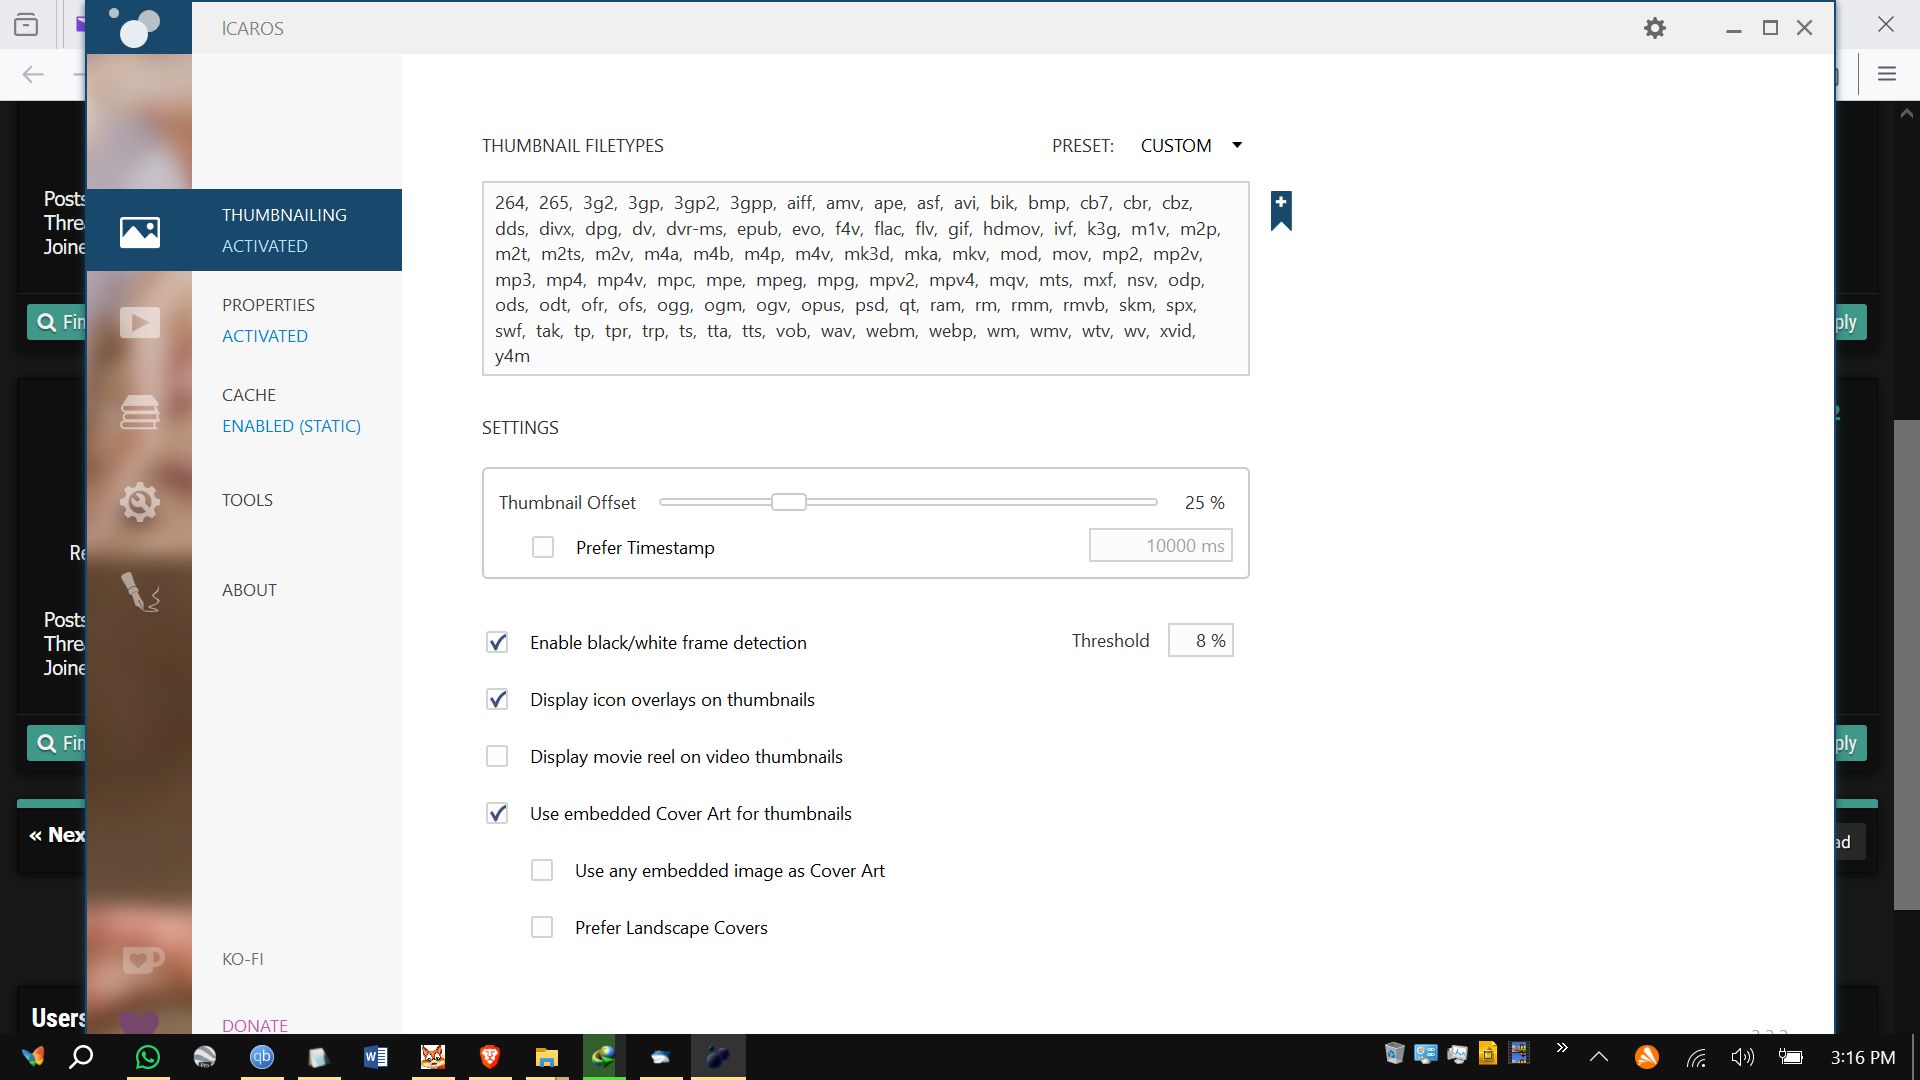Click the bookmark save-preset icon
The height and width of the screenshot is (1080, 1920).
coord(1281,211)
